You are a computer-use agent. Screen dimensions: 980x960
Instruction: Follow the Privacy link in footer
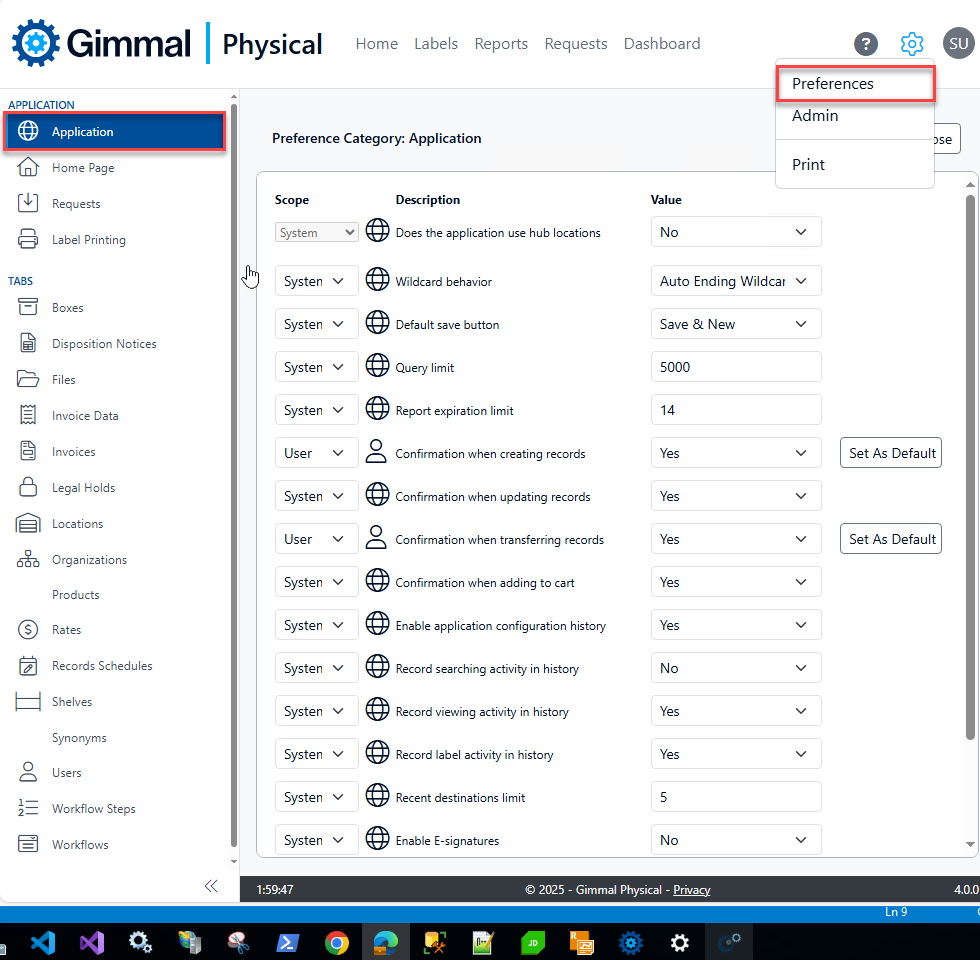click(x=691, y=890)
